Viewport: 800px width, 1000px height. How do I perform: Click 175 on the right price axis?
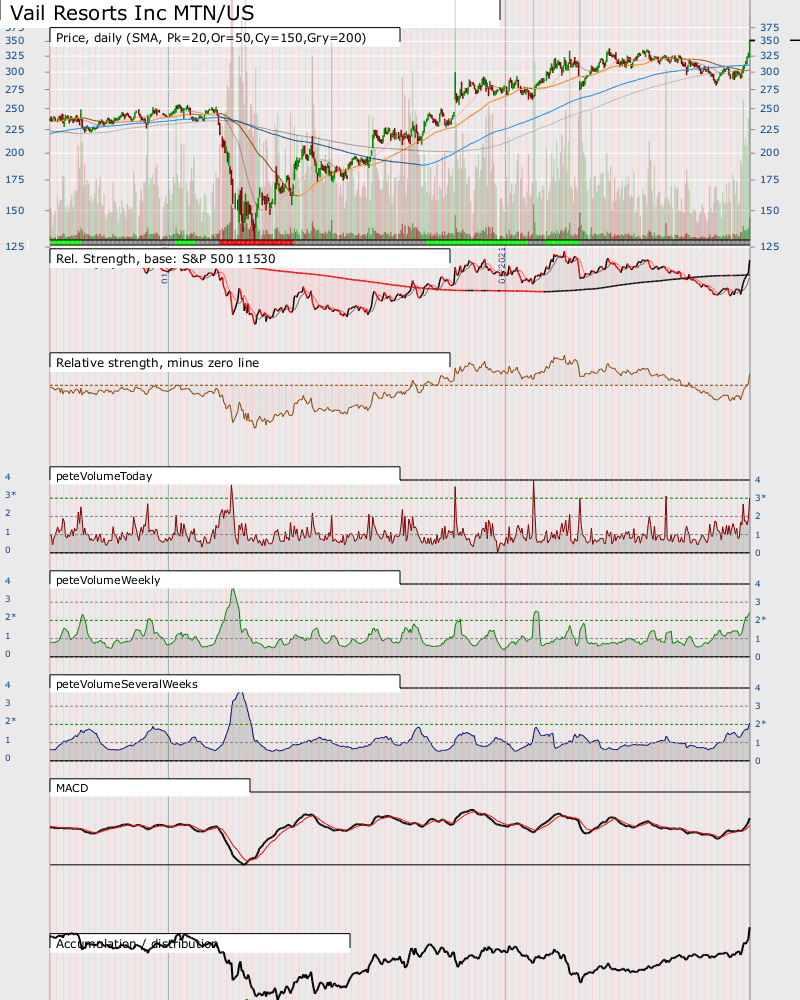pyautogui.click(x=769, y=180)
